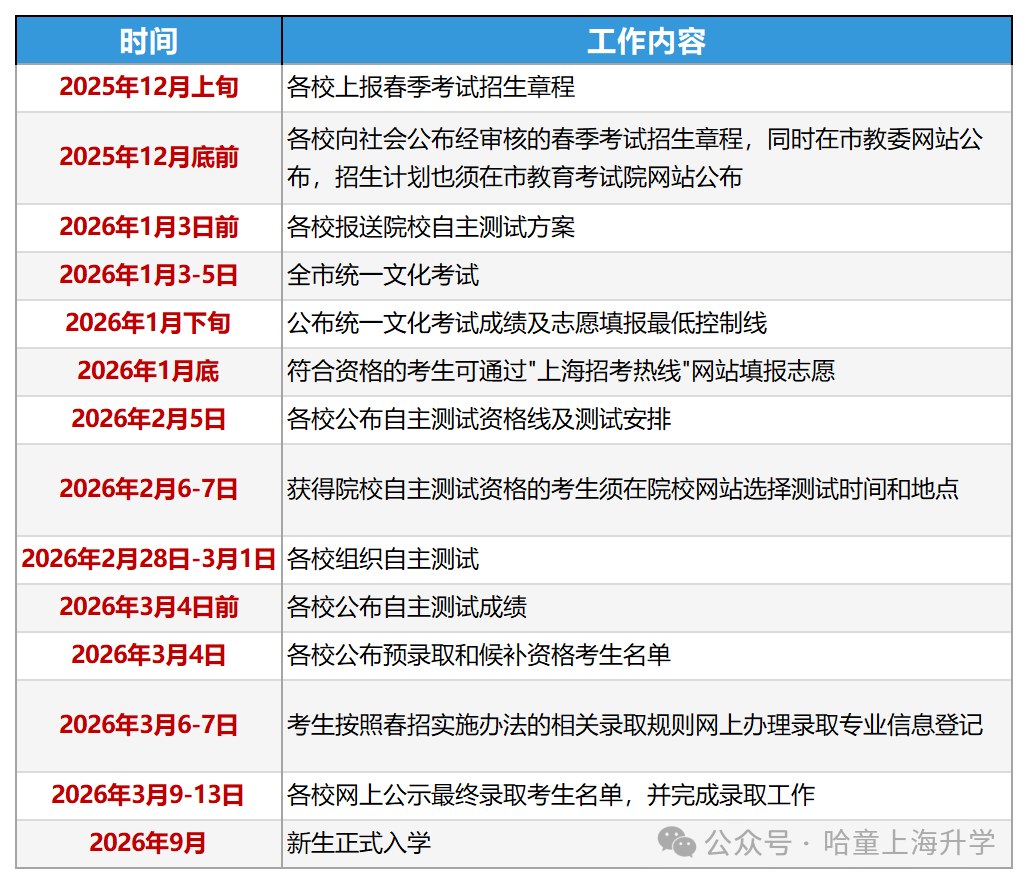The height and width of the screenshot is (884, 1028).
Task: Click the 2026年3月6-7日 date cell
Action: coord(149,725)
